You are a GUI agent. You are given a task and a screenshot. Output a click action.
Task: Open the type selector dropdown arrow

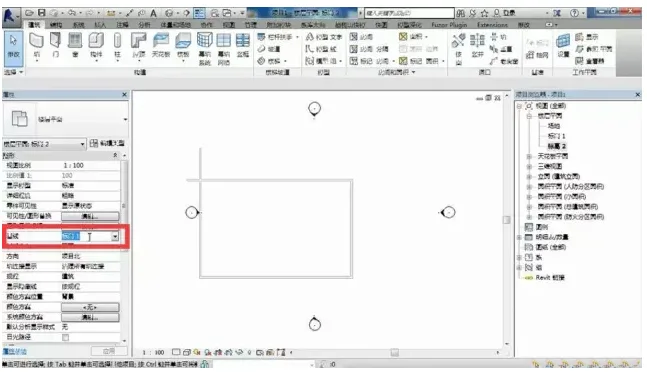pyautogui.click(x=125, y=120)
